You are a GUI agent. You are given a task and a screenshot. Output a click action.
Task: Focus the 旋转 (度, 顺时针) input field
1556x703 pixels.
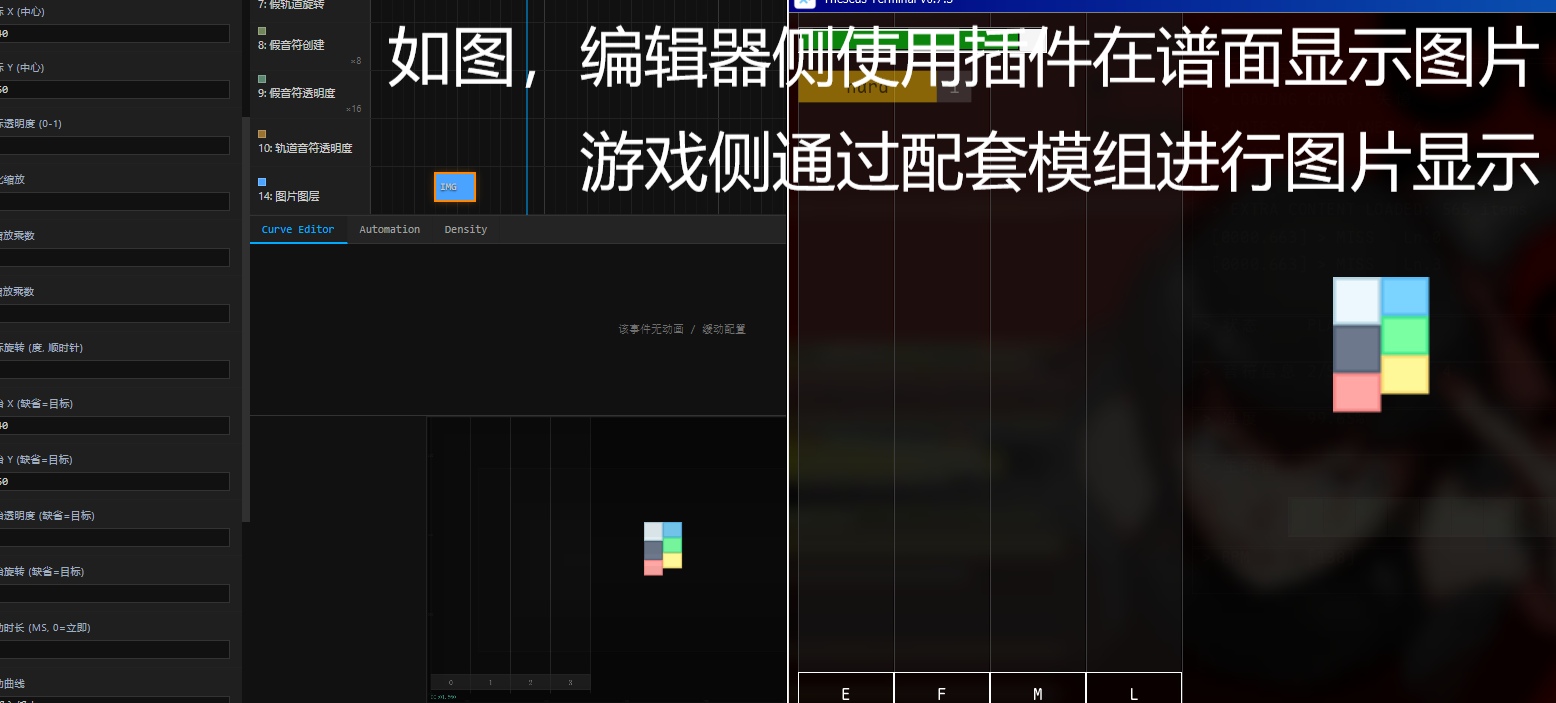tap(114, 370)
